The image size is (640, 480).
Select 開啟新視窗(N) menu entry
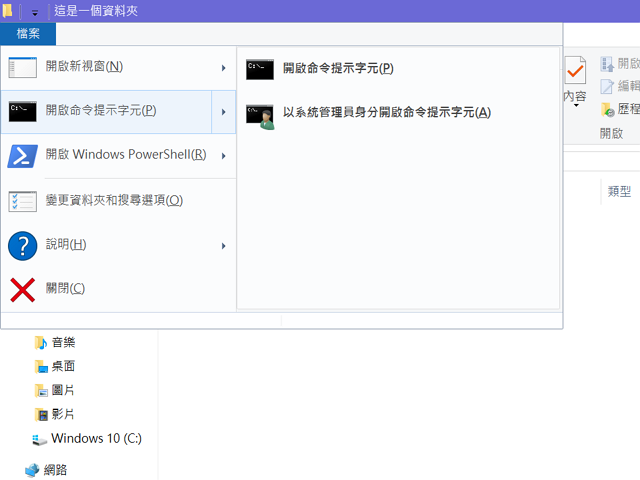tap(118, 68)
